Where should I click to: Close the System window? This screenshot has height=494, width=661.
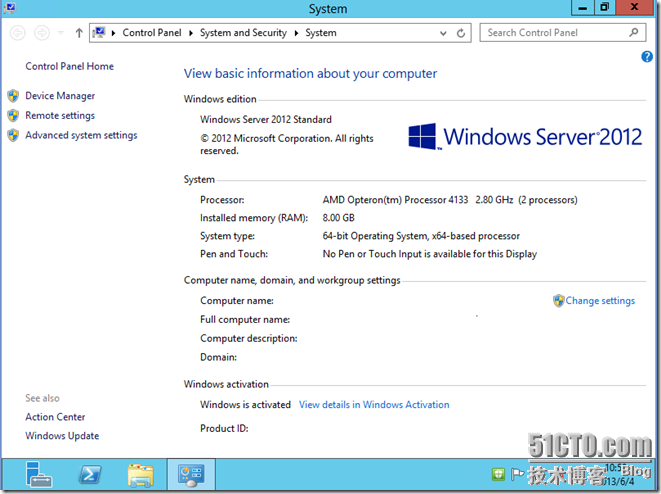(x=634, y=8)
